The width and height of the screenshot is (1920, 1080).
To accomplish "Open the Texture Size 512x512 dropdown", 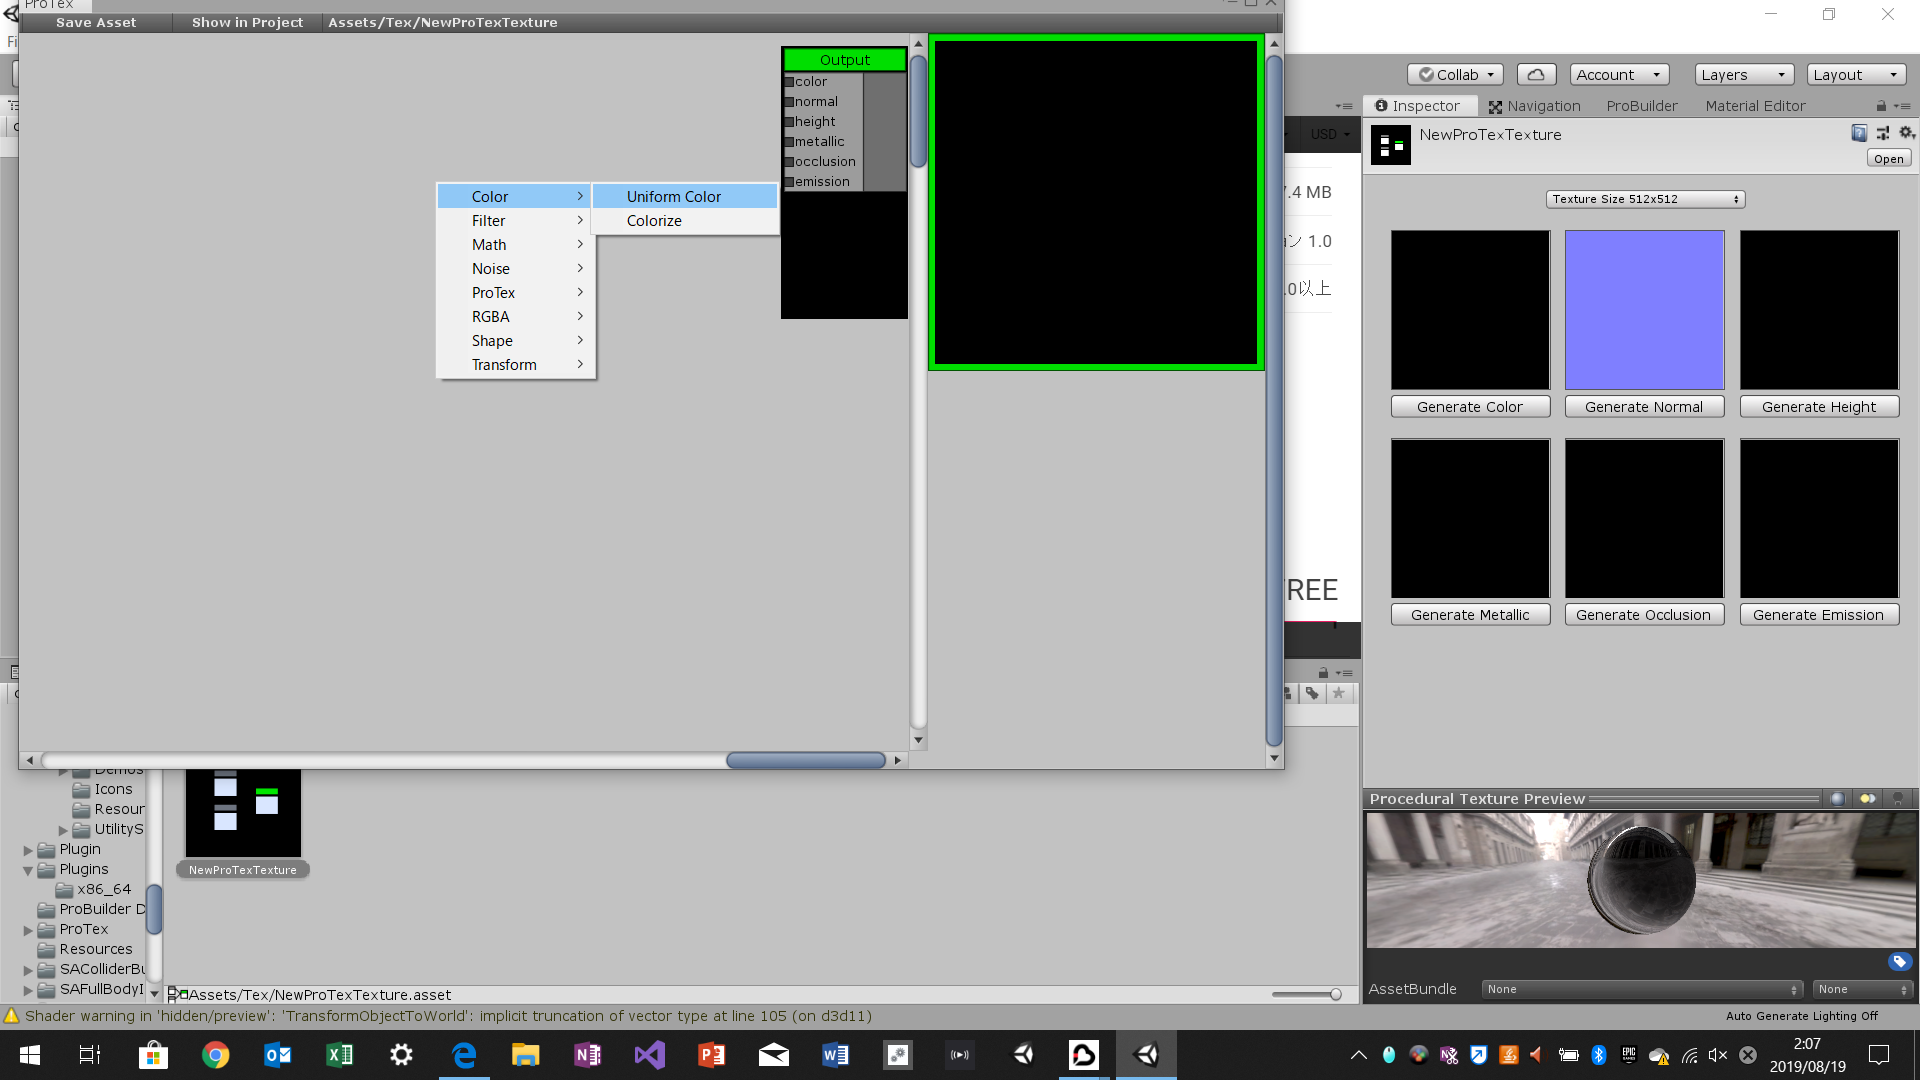I will pos(1645,199).
